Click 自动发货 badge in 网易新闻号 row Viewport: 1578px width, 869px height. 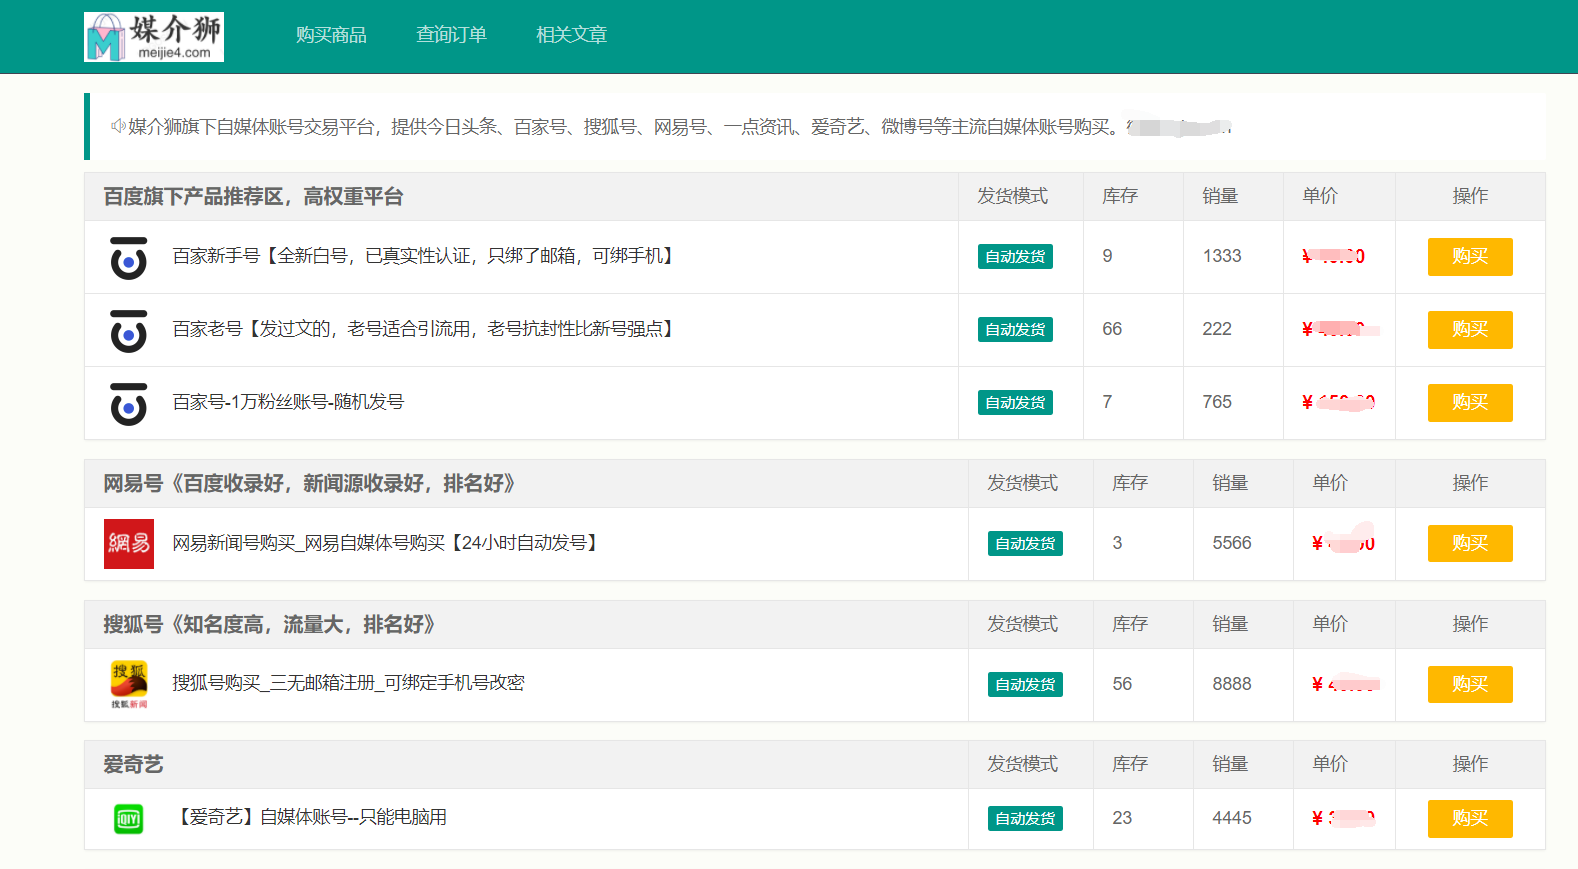pos(1025,544)
